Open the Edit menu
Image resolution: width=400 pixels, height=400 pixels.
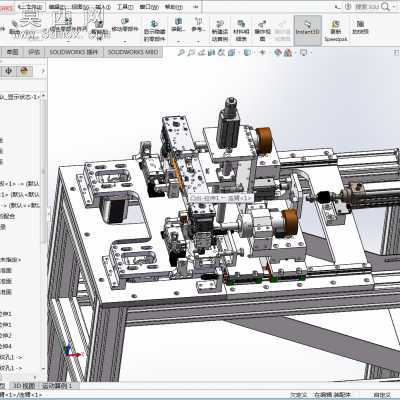[57, 7]
